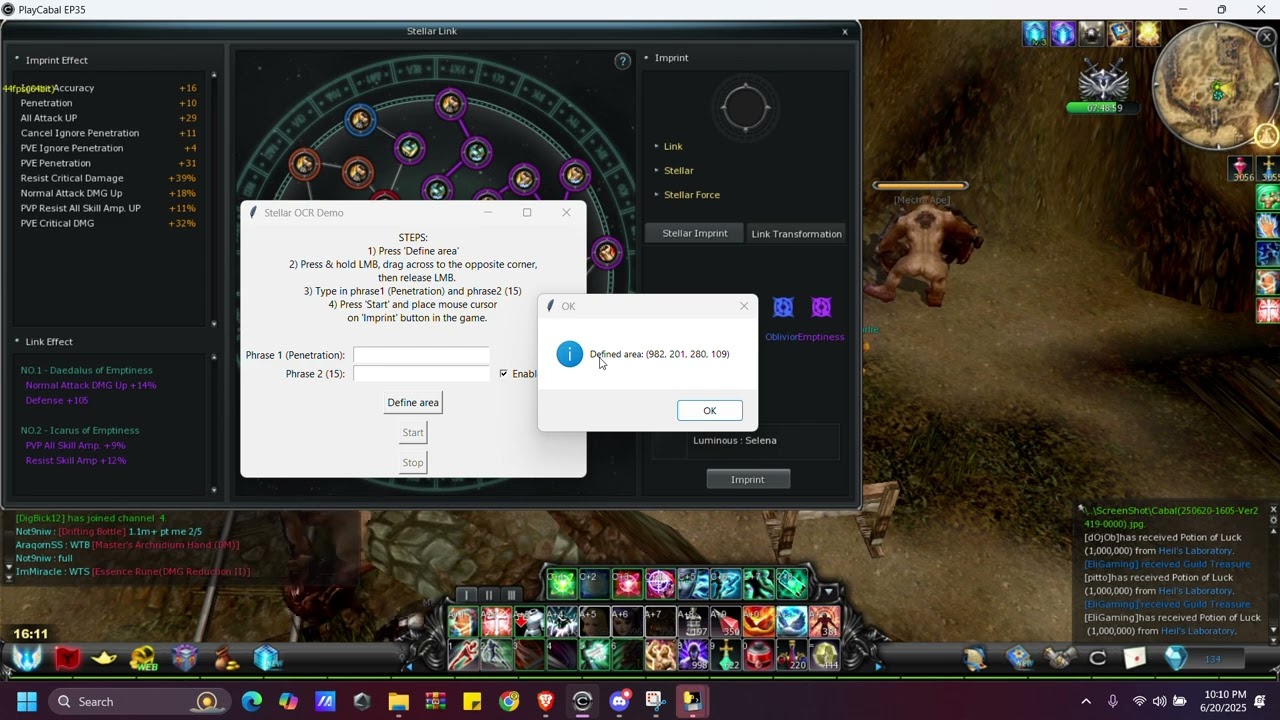Screen dimensions: 1280x720
Task: Click the empty imprint ring slot
Action: pyautogui.click(x=745, y=108)
